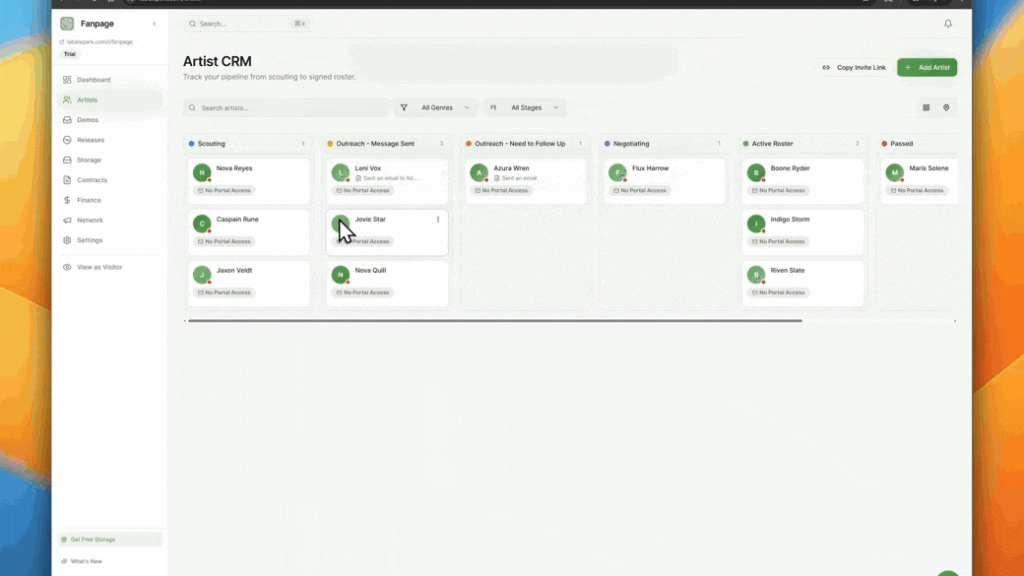Click the Network megaphone icon in sidebar

(67, 220)
